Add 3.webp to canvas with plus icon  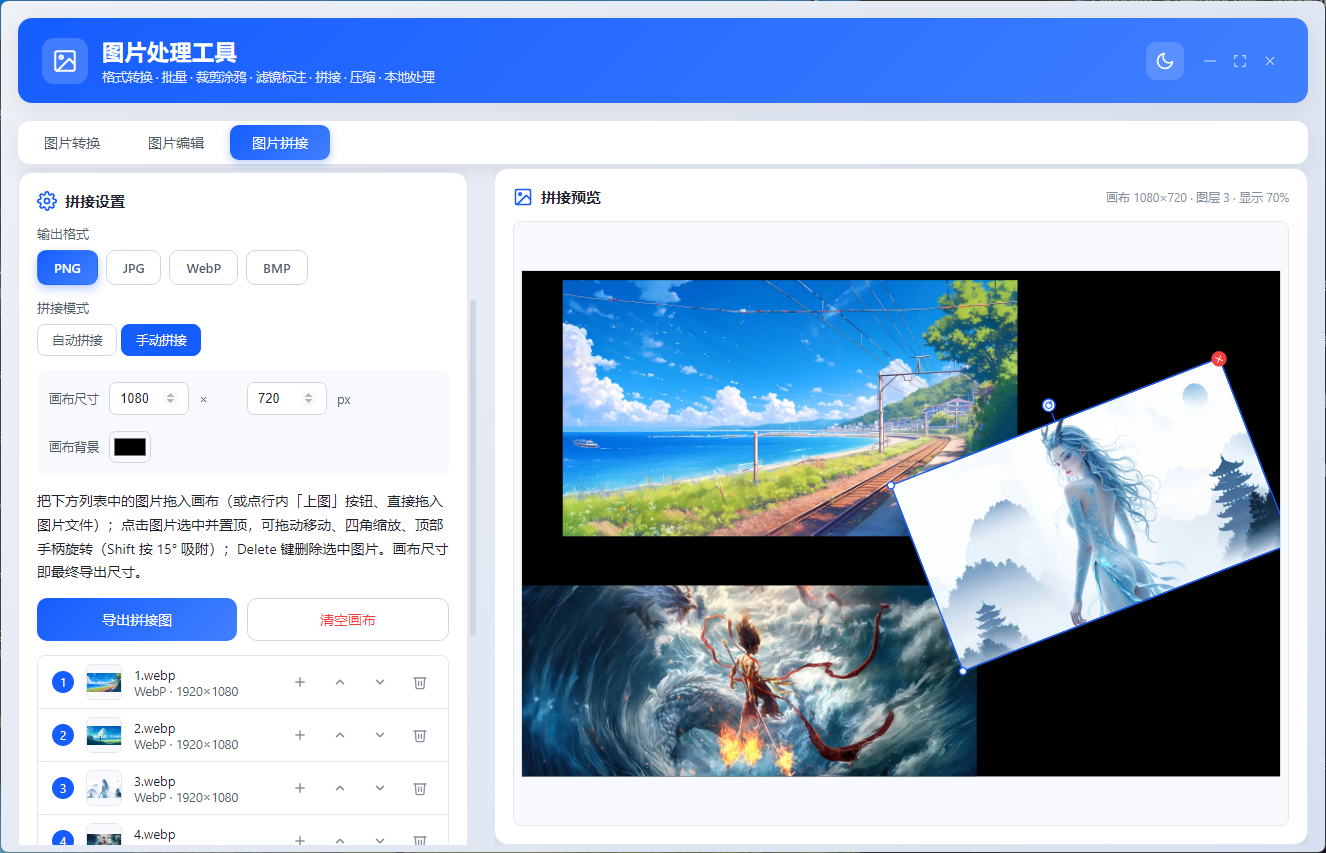coord(300,788)
